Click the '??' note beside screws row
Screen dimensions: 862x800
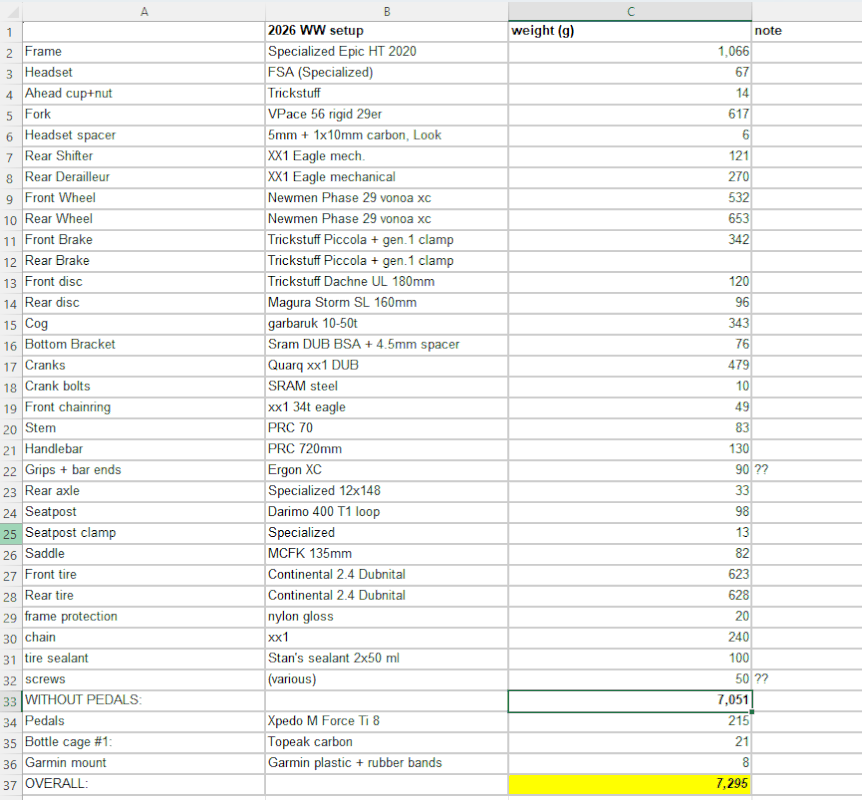pyautogui.click(x=807, y=679)
